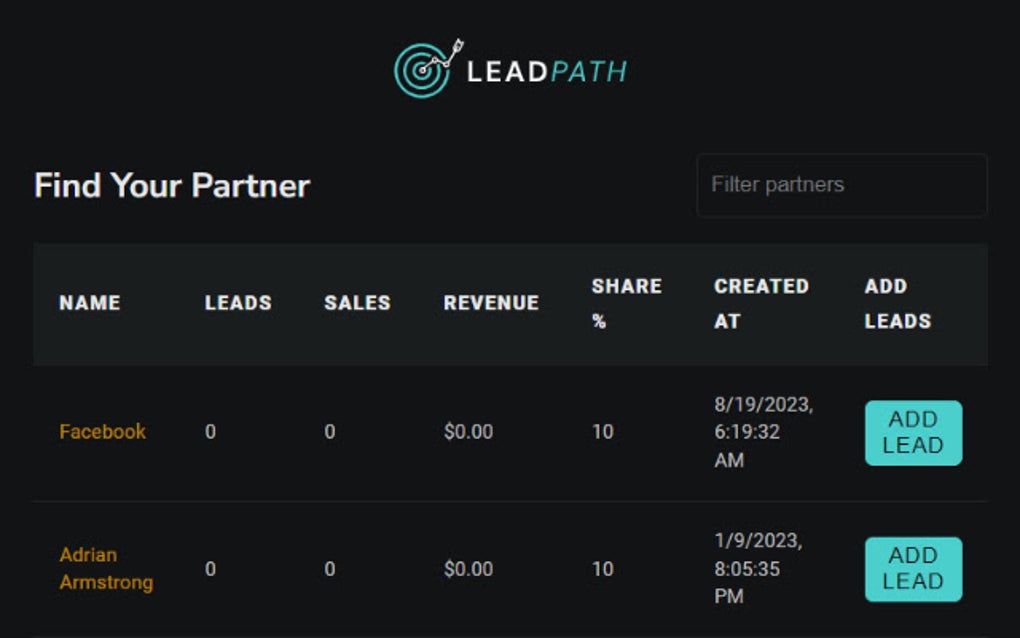
Task: Select the Facebook row's $0.00 revenue cell
Action: [468, 432]
